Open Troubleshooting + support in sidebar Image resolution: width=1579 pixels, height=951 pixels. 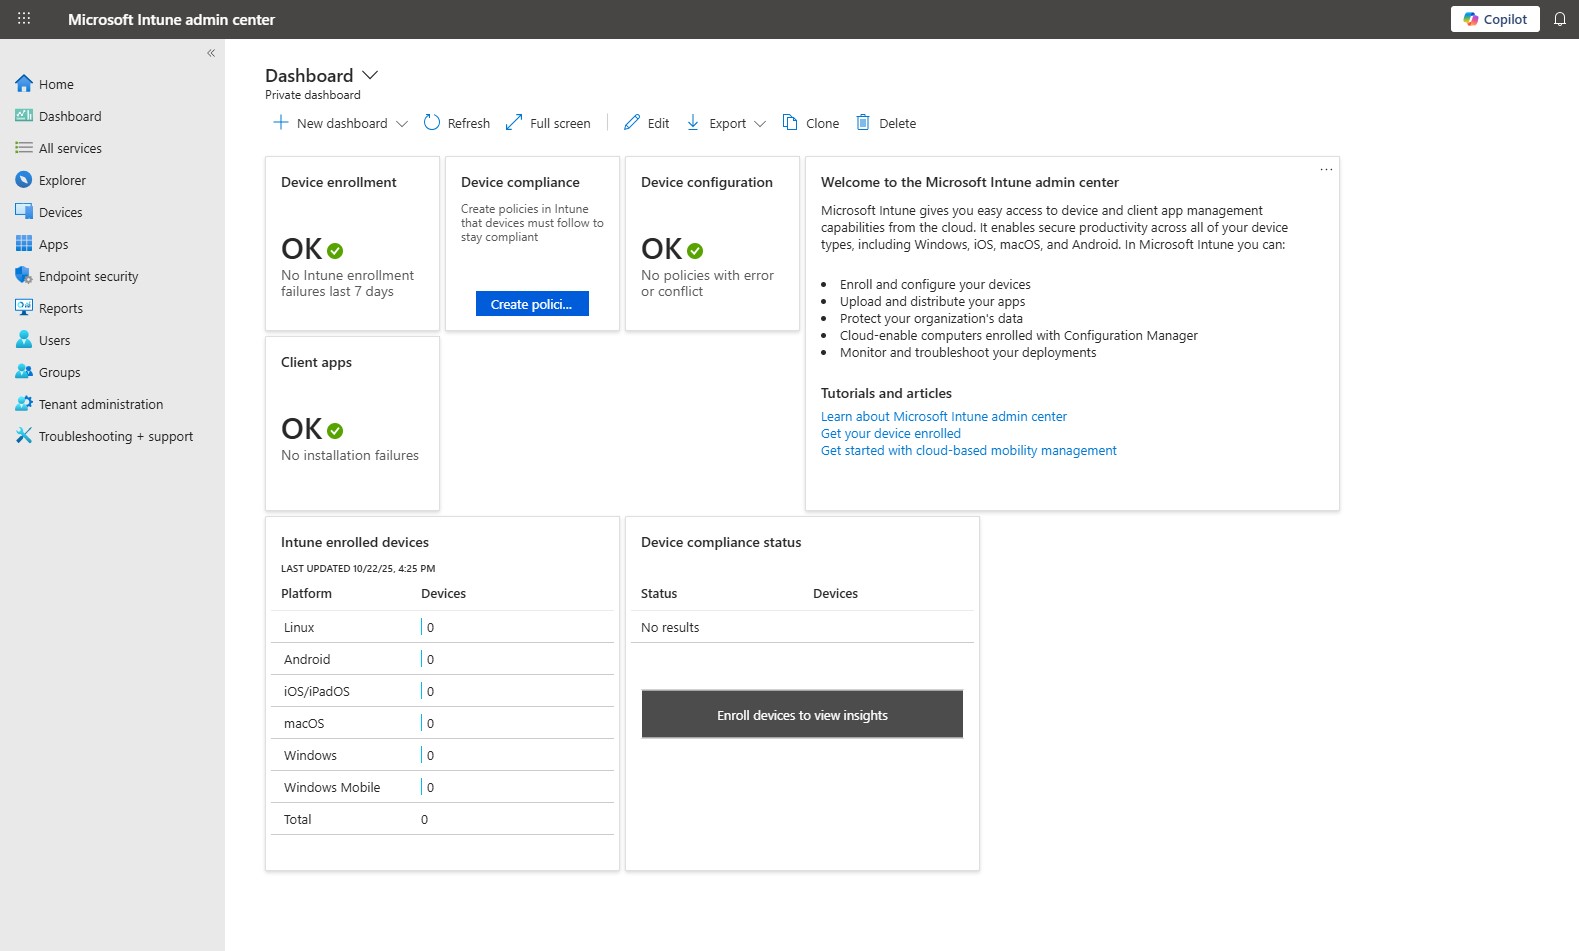[x=115, y=437]
